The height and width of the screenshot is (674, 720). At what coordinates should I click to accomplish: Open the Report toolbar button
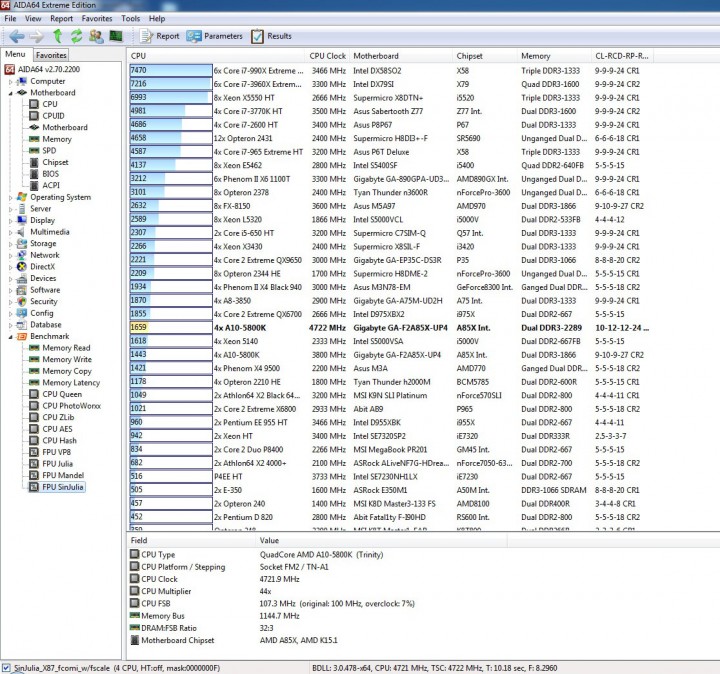click(159, 36)
